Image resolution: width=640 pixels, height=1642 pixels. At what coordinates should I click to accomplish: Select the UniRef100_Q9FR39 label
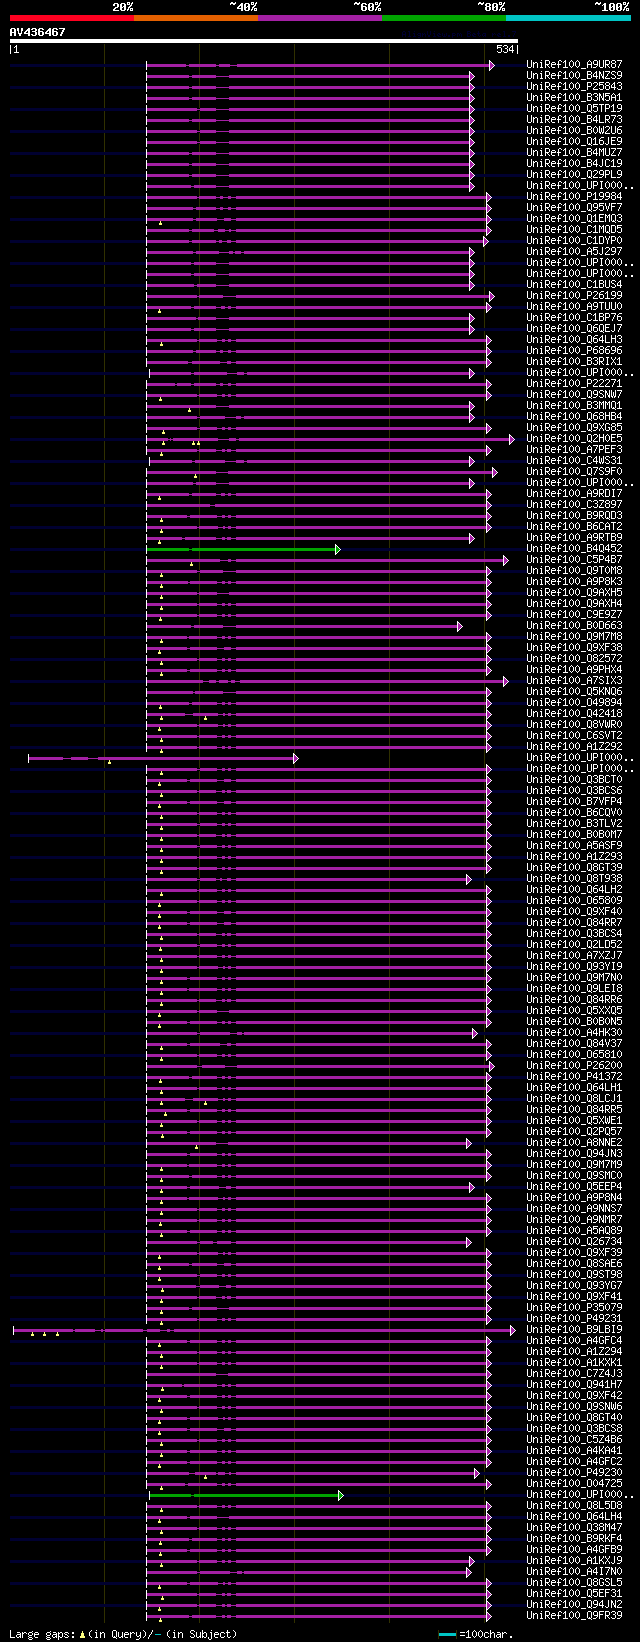pos(574,1616)
